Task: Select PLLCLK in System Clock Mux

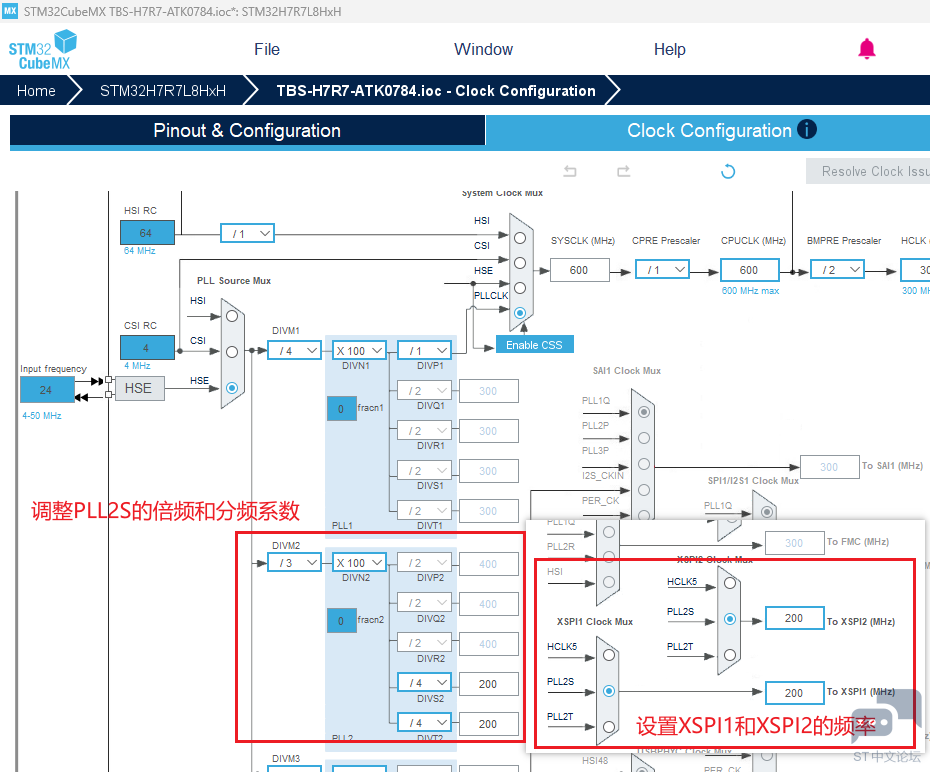Action: (x=520, y=312)
